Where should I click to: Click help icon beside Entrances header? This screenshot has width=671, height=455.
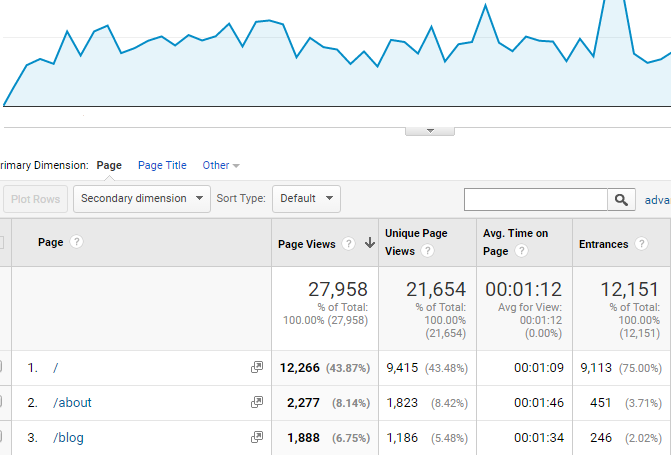641,244
